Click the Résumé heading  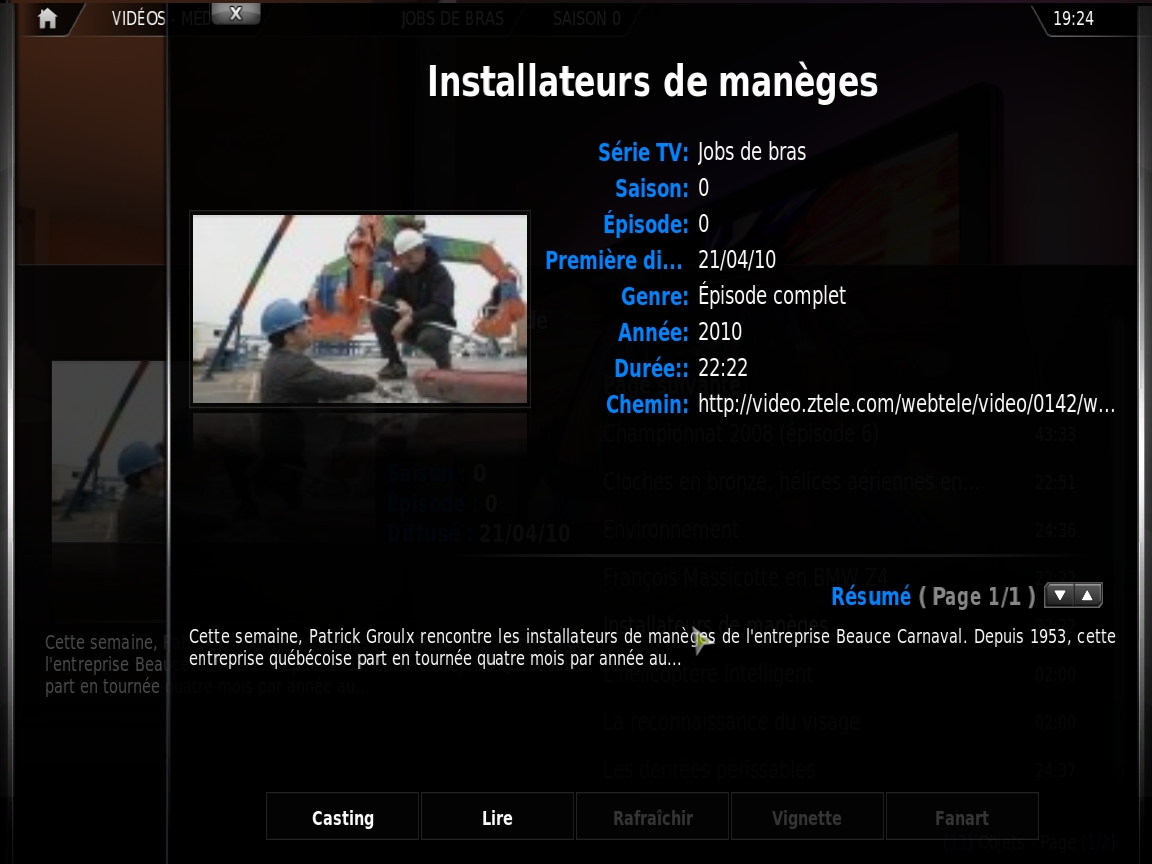(x=871, y=596)
